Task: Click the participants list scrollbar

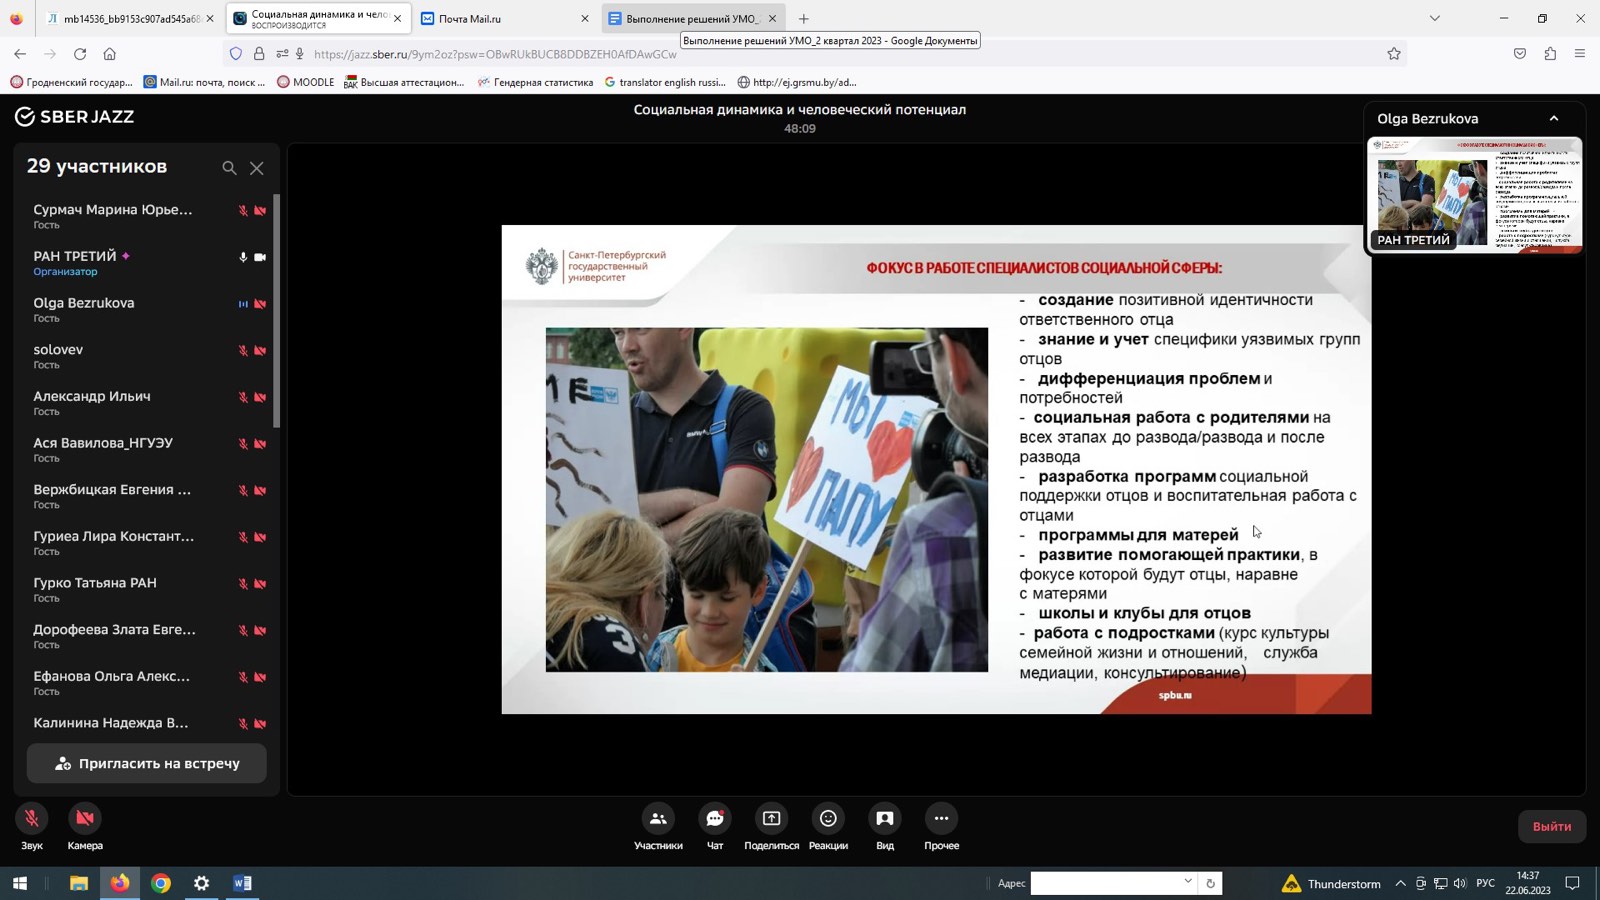Action: (x=277, y=310)
